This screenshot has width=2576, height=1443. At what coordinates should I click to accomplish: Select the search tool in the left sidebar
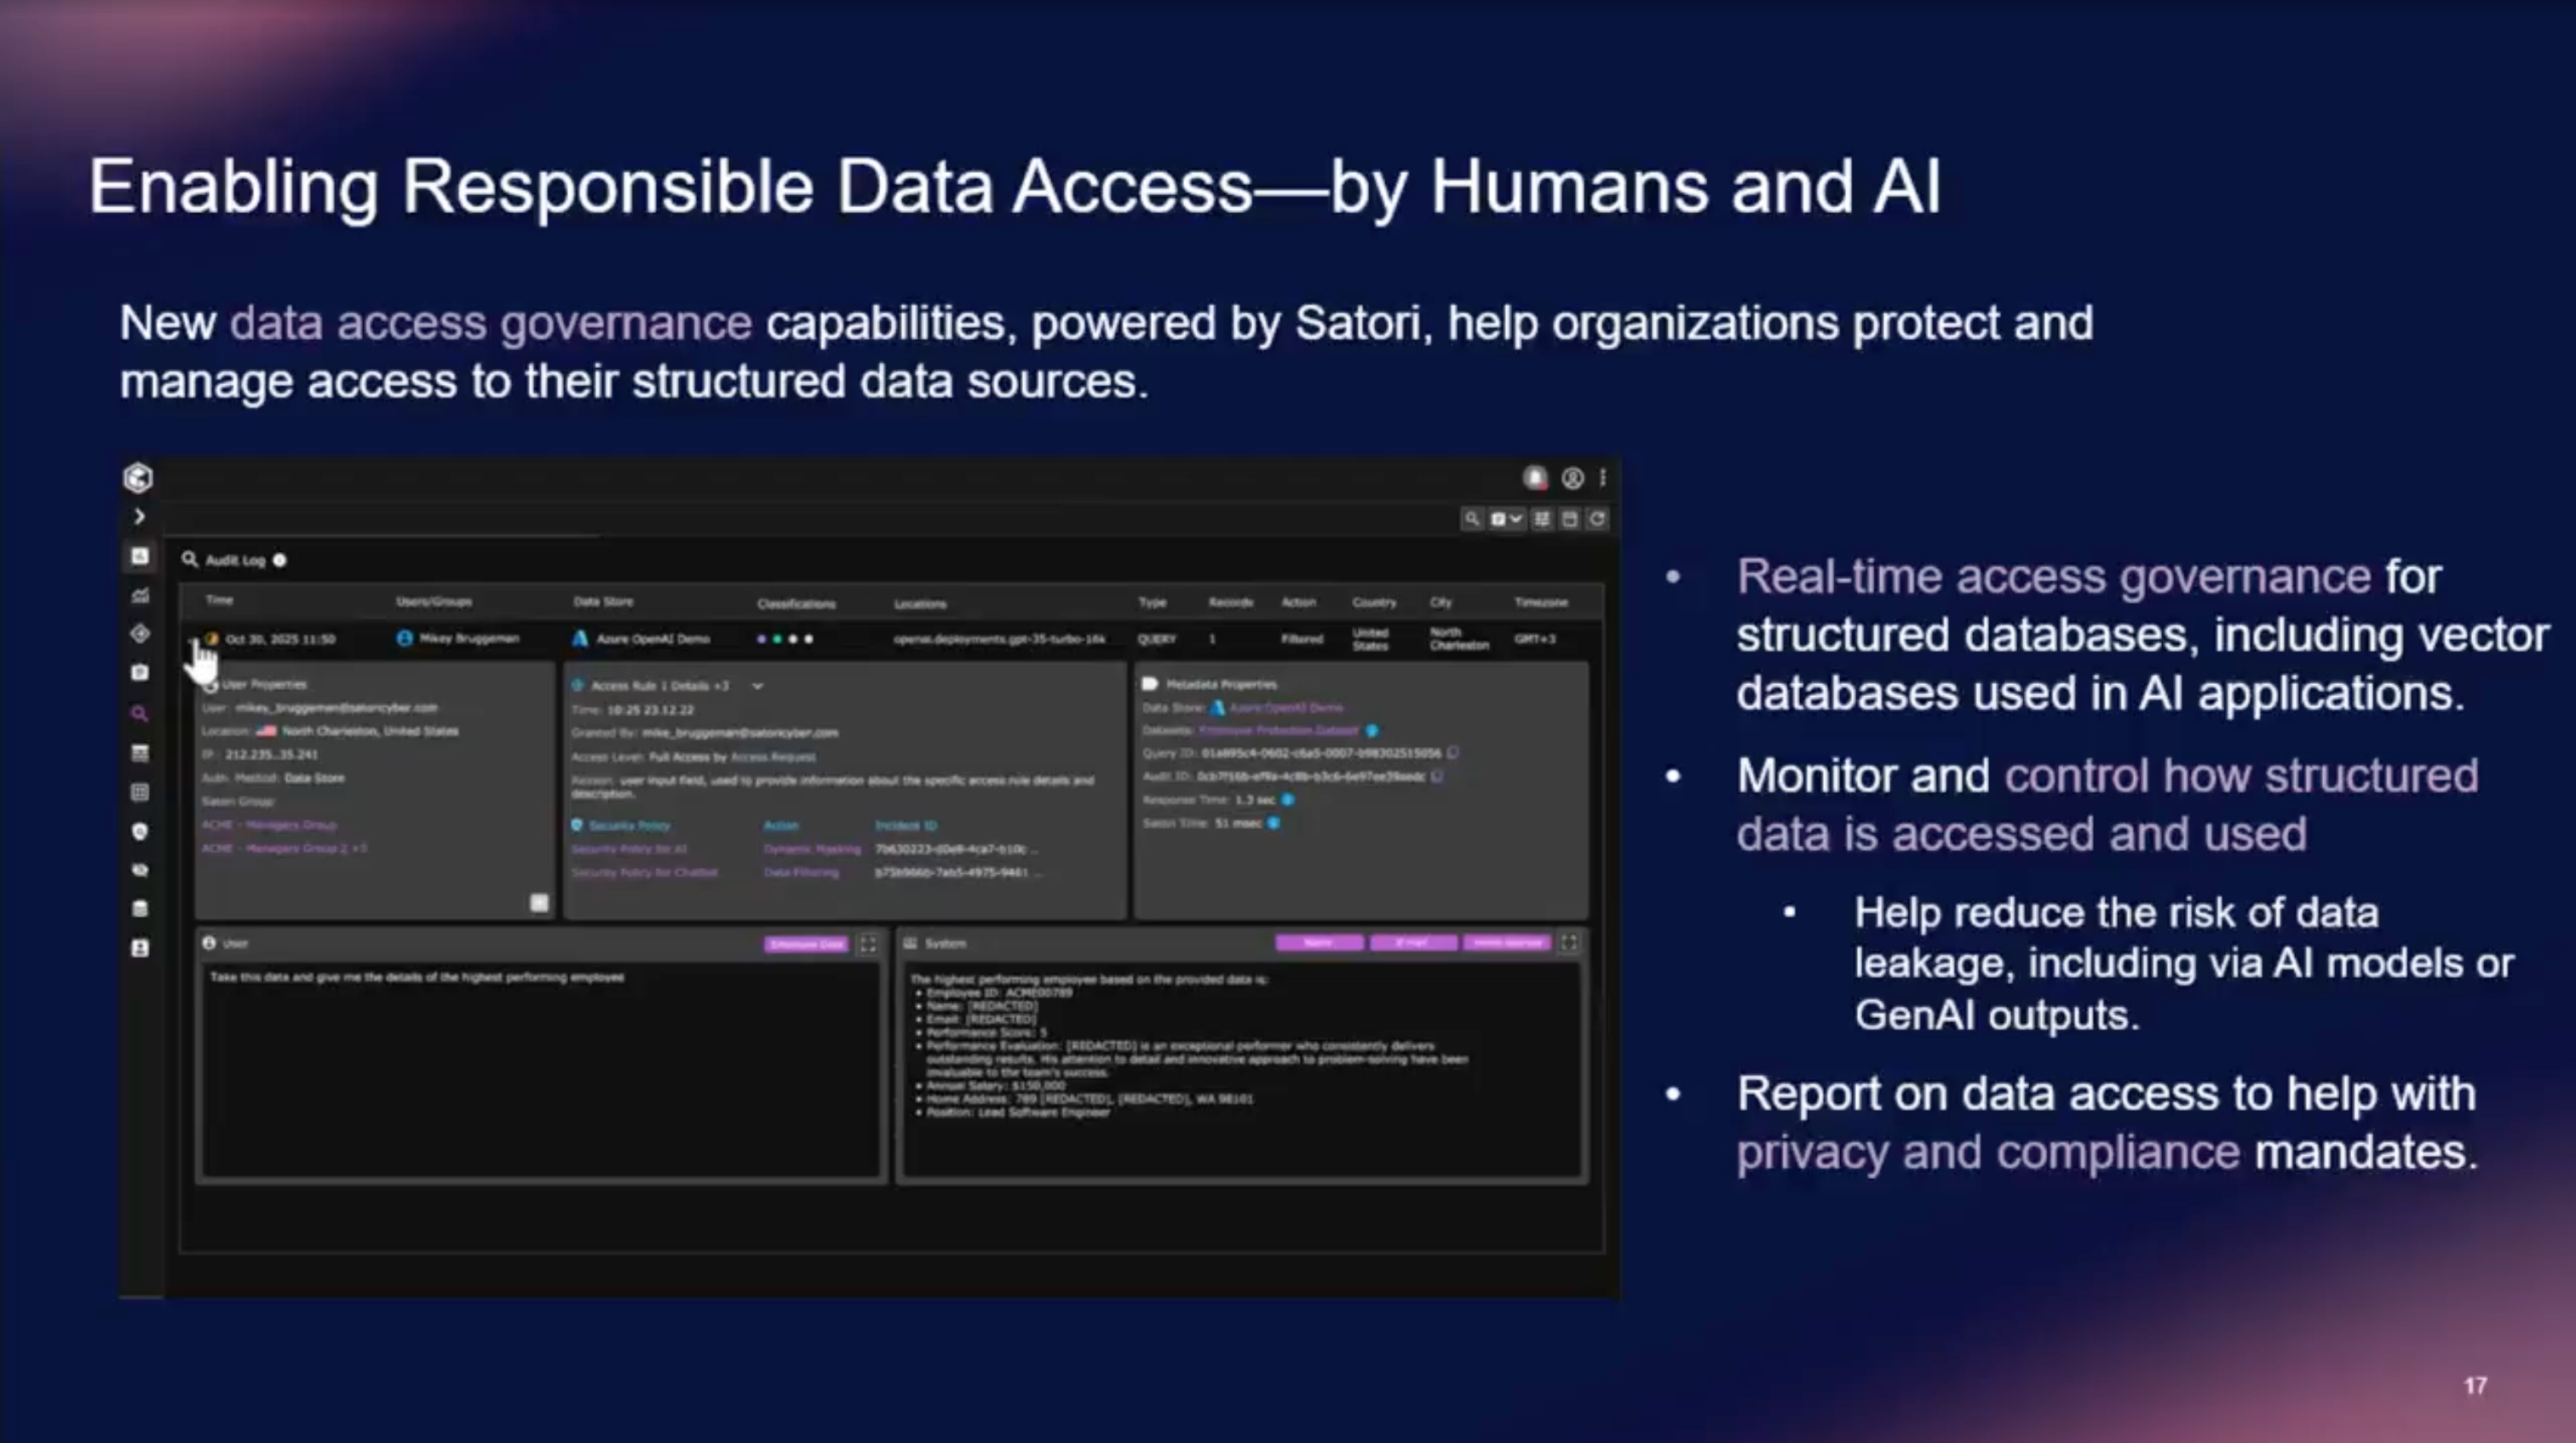(140, 713)
